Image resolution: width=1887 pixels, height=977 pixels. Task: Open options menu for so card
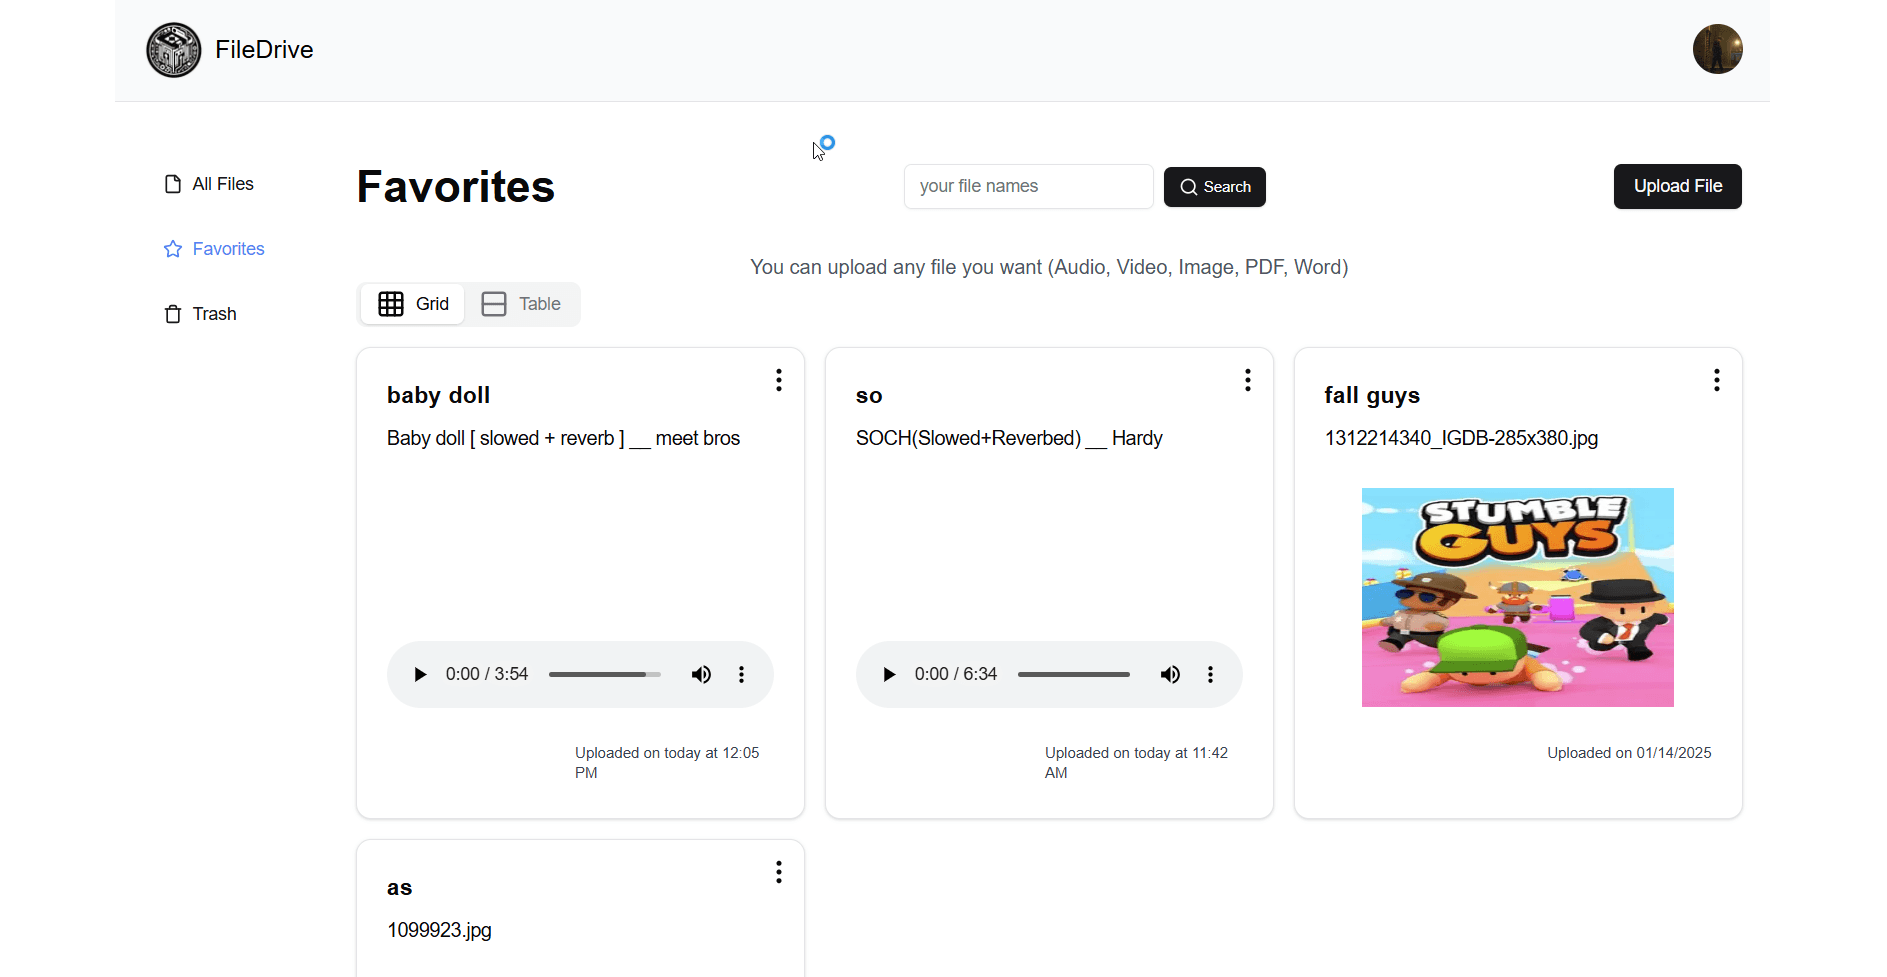pyautogui.click(x=1248, y=380)
